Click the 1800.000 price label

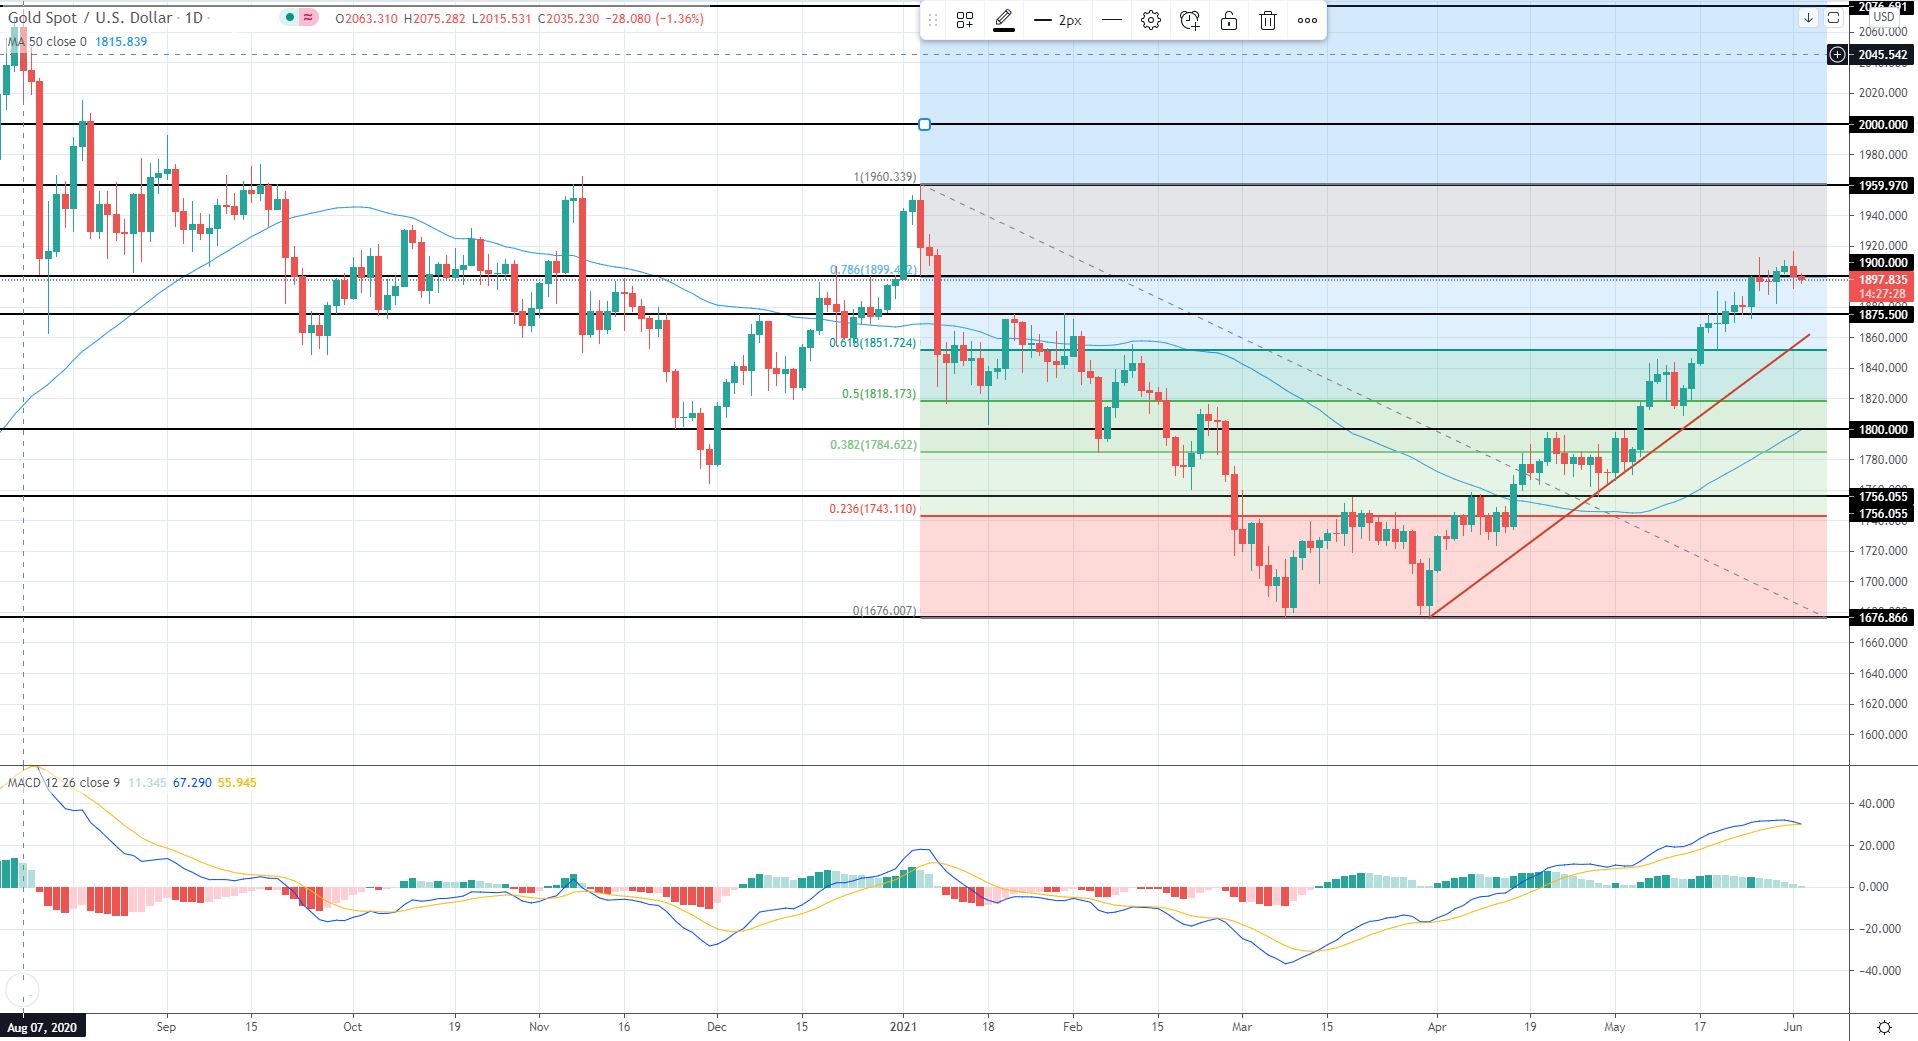tap(1882, 429)
